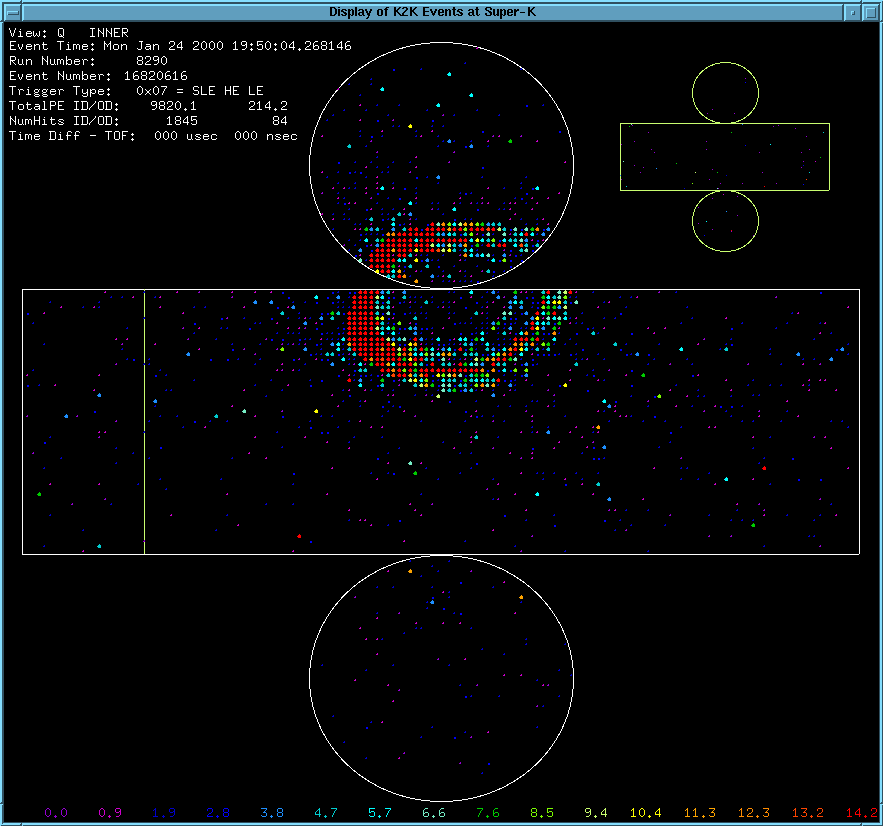The height and width of the screenshot is (826, 883).
Task: Click the 'Time Diff - TOF' line
Action: (153, 136)
